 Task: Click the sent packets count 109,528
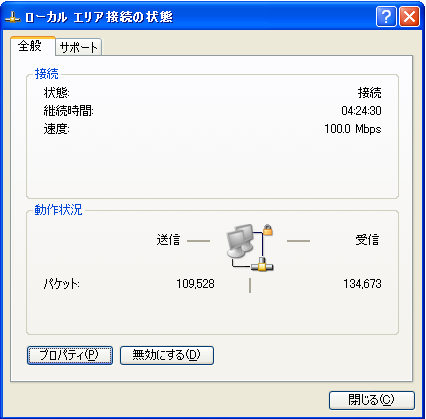pyautogui.click(x=195, y=284)
